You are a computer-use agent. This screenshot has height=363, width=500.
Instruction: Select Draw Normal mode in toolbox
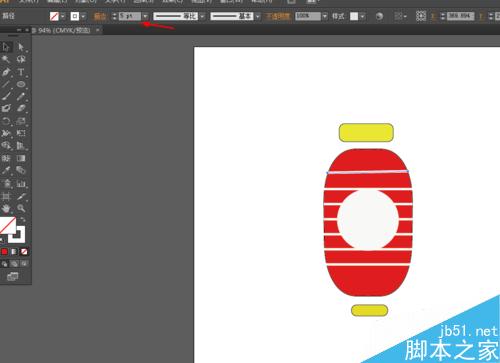4,264
